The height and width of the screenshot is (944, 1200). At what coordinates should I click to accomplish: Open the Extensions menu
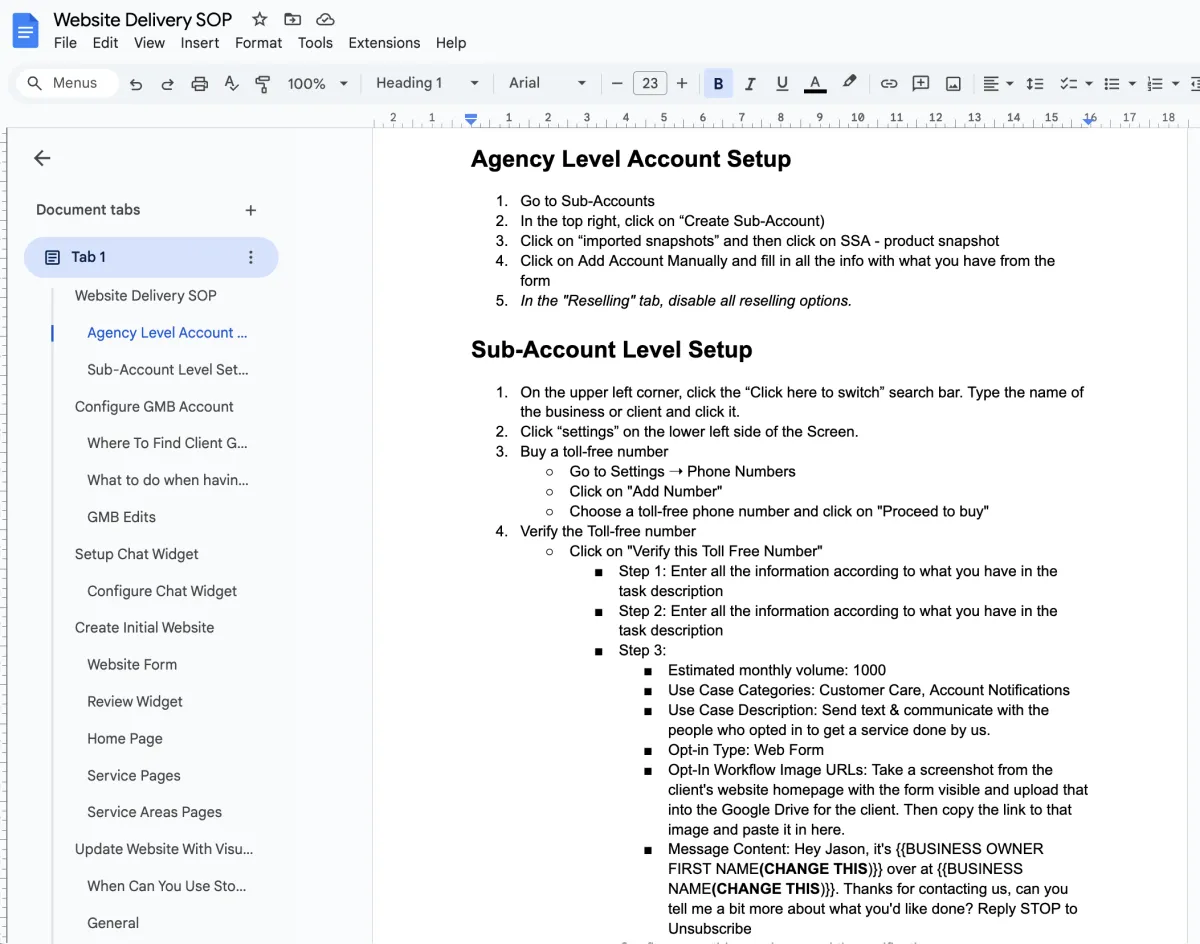coord(384,43)
